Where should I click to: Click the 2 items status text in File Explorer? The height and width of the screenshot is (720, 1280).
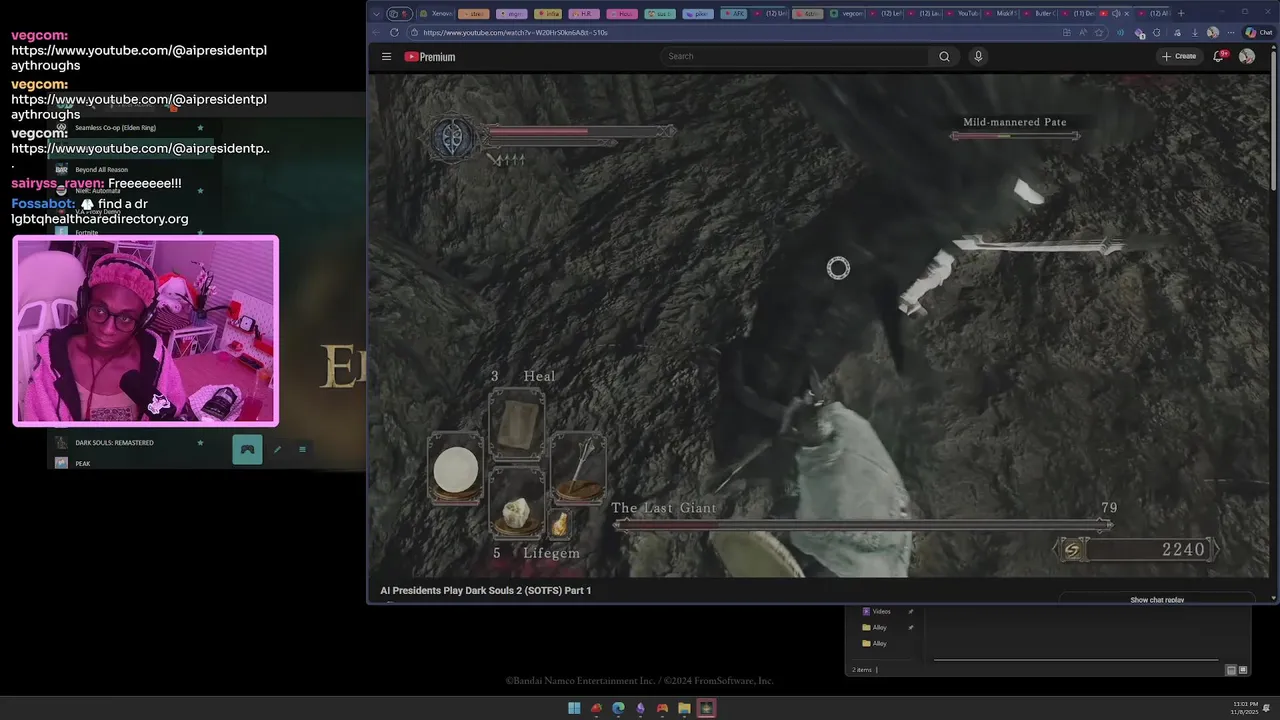[x=862, y=670]
